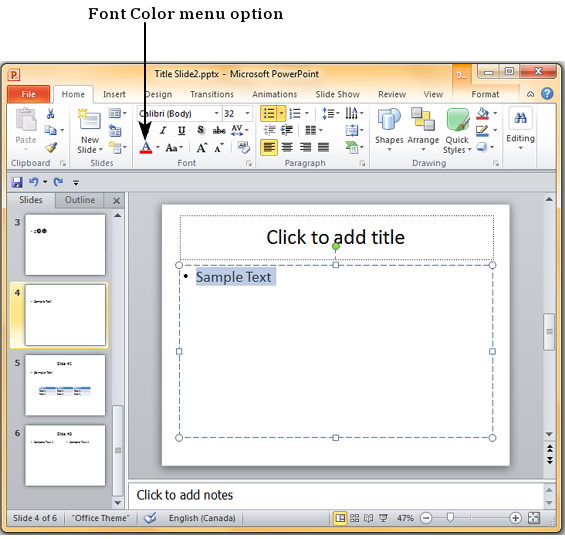Increase font size with large A

202,148
